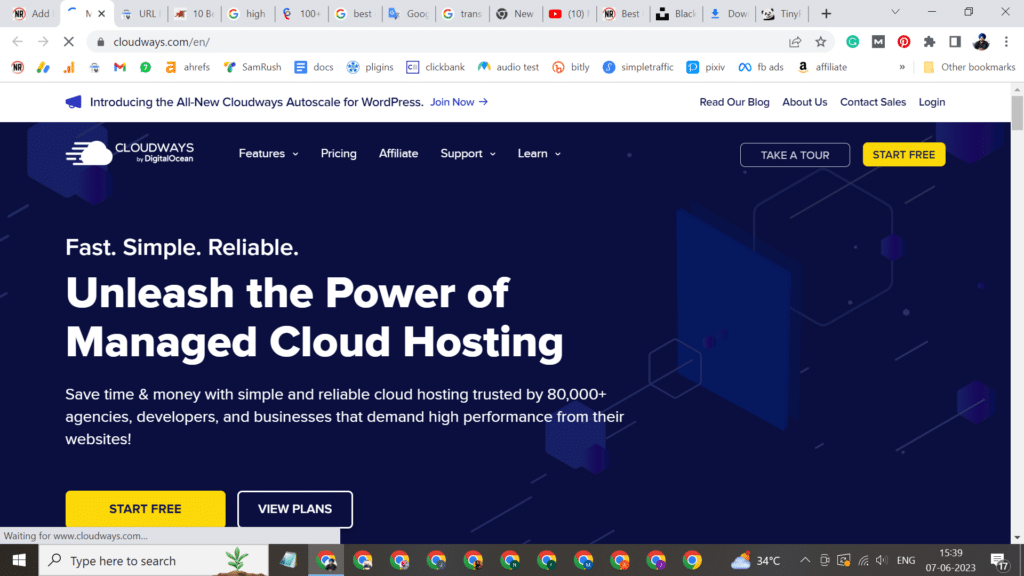Expand the Features dropdown menu
Viewport: 1024px width, 576px height.
pyautogui.click(x=268, y=154)
